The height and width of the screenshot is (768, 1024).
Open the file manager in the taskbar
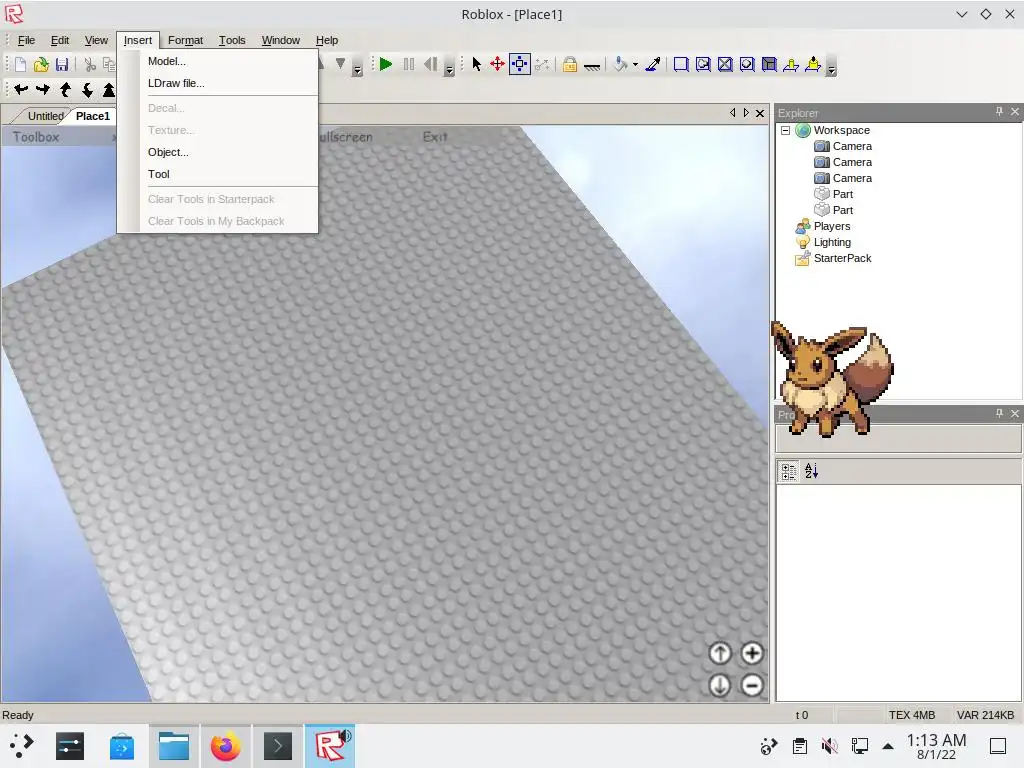click(174, 746)
